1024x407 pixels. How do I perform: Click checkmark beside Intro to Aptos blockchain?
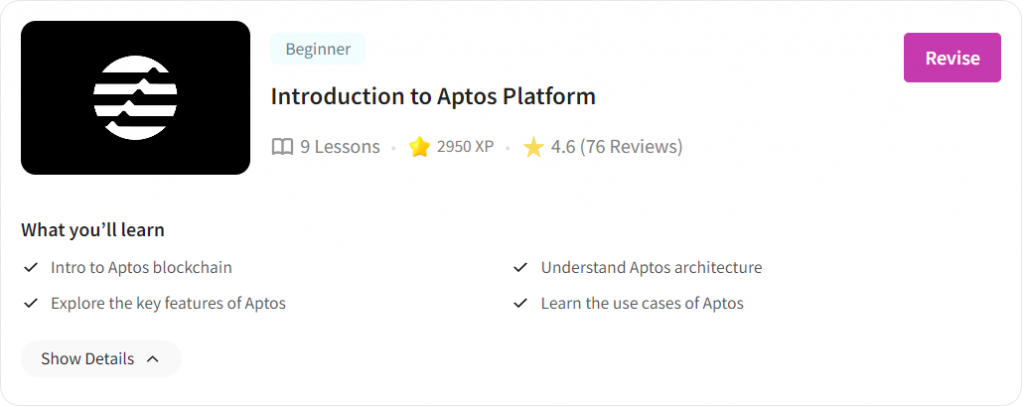31,268
